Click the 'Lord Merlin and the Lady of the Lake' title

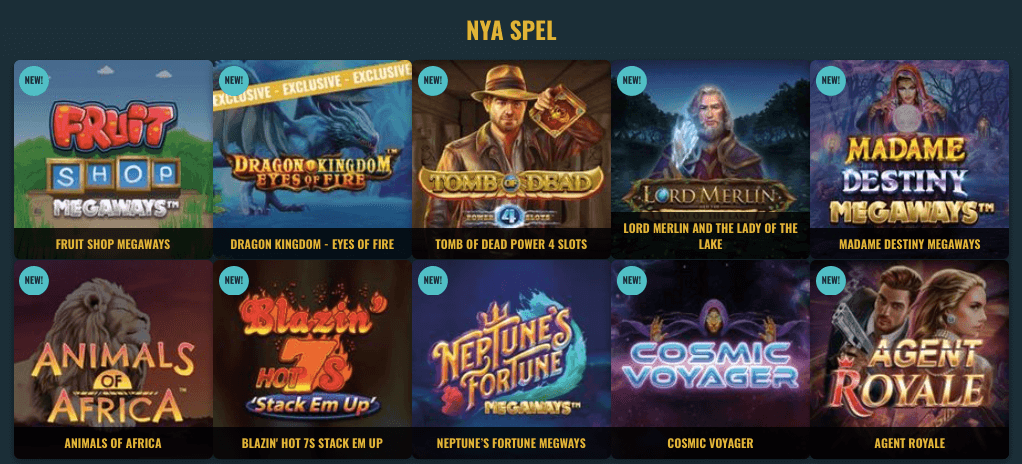[710, 236]
